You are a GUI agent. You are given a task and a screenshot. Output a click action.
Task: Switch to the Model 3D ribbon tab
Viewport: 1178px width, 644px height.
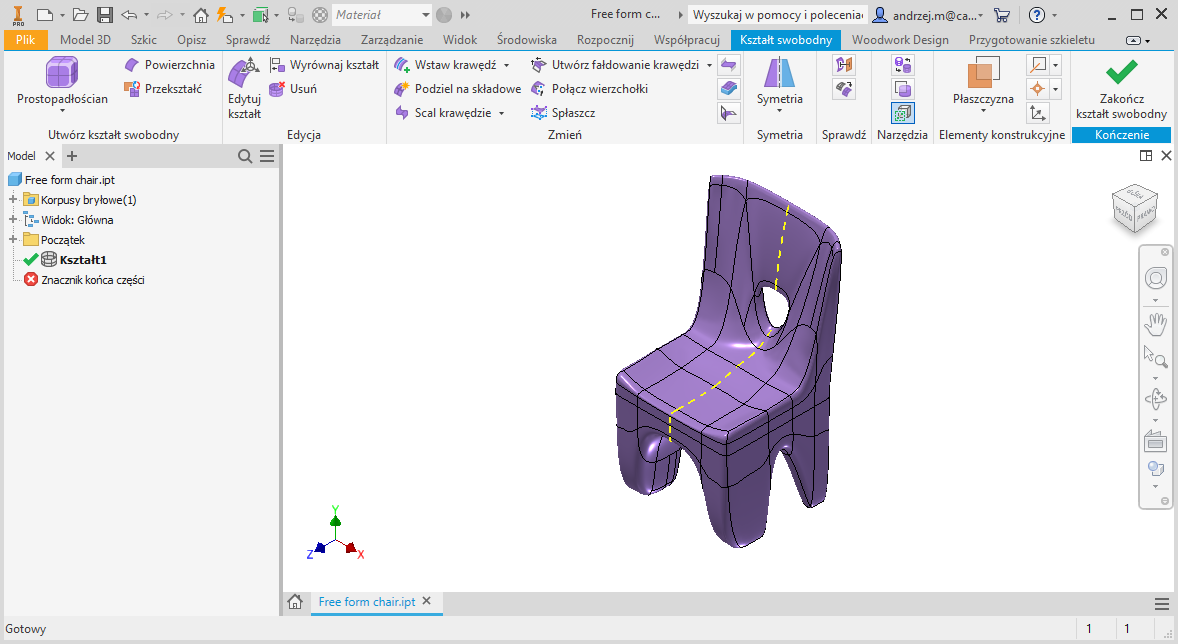85,40
